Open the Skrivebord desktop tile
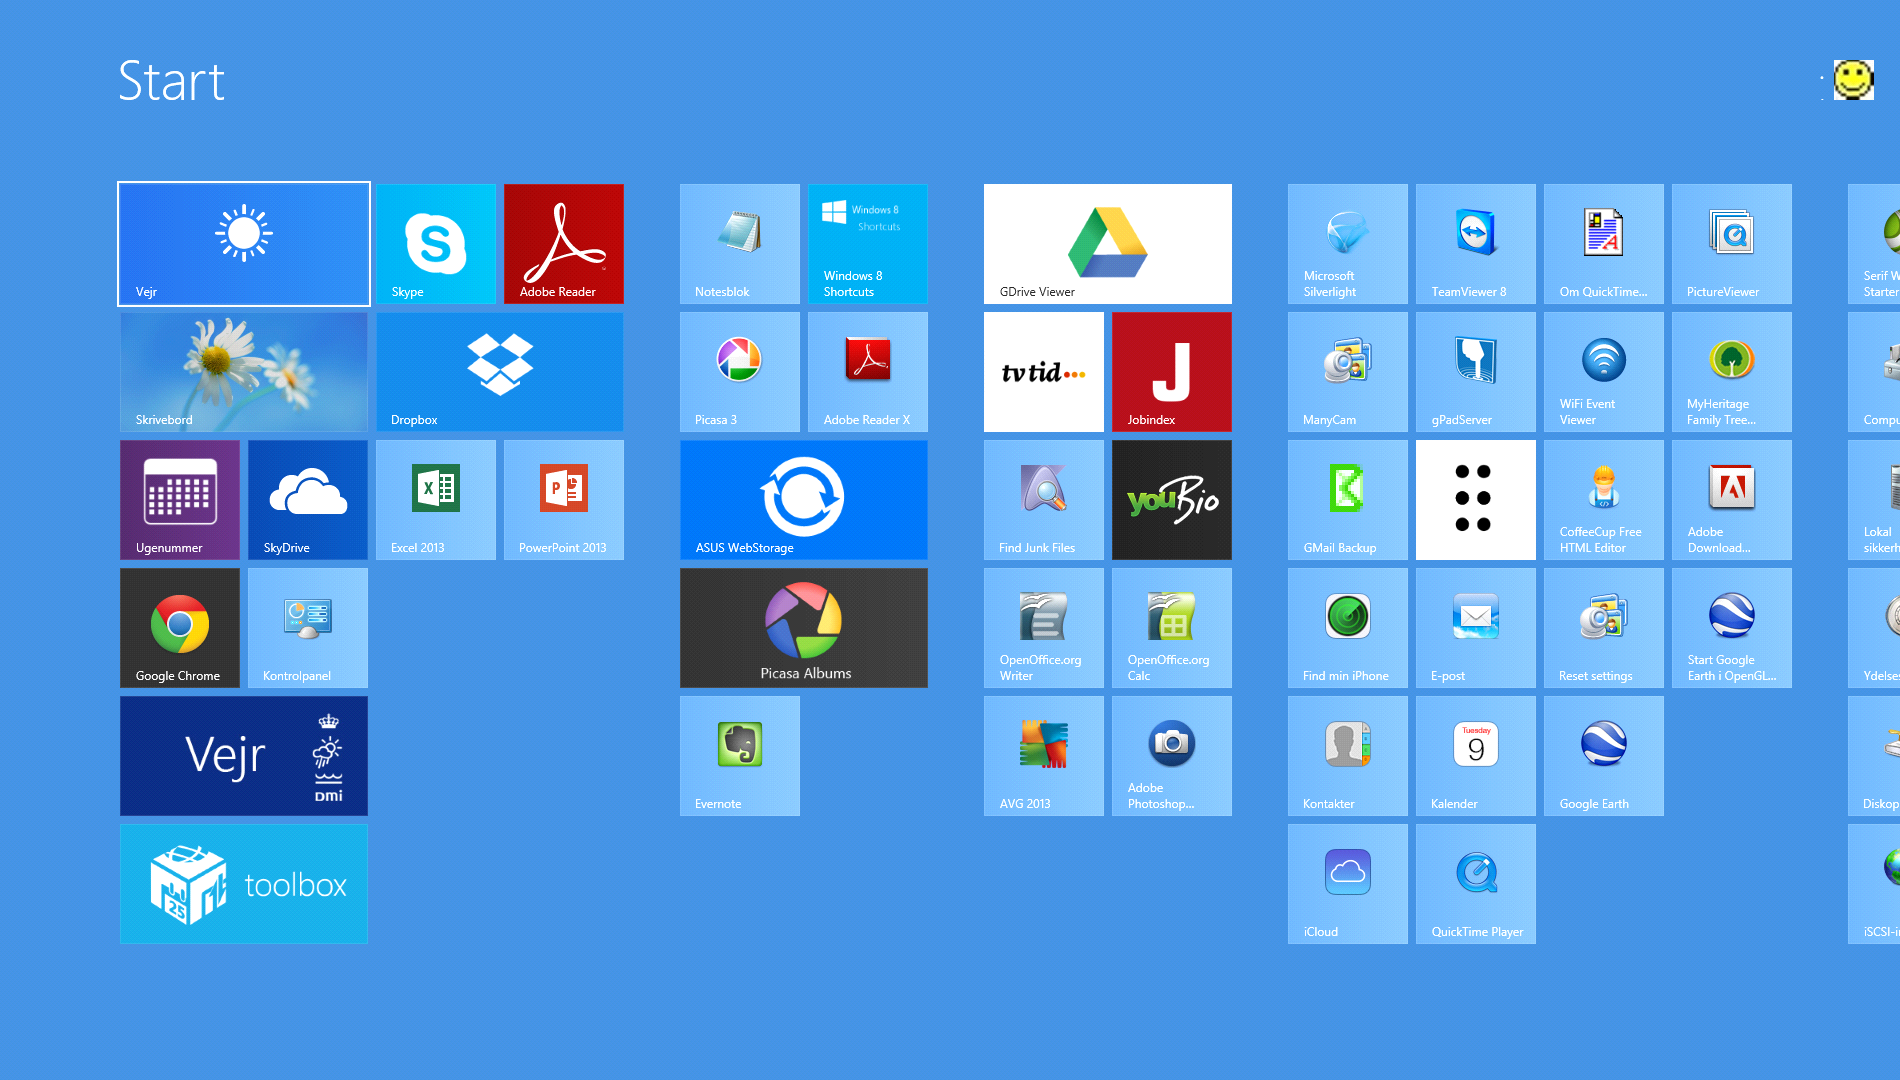Screen dimensions: 1900x1080 click(244, 372)
